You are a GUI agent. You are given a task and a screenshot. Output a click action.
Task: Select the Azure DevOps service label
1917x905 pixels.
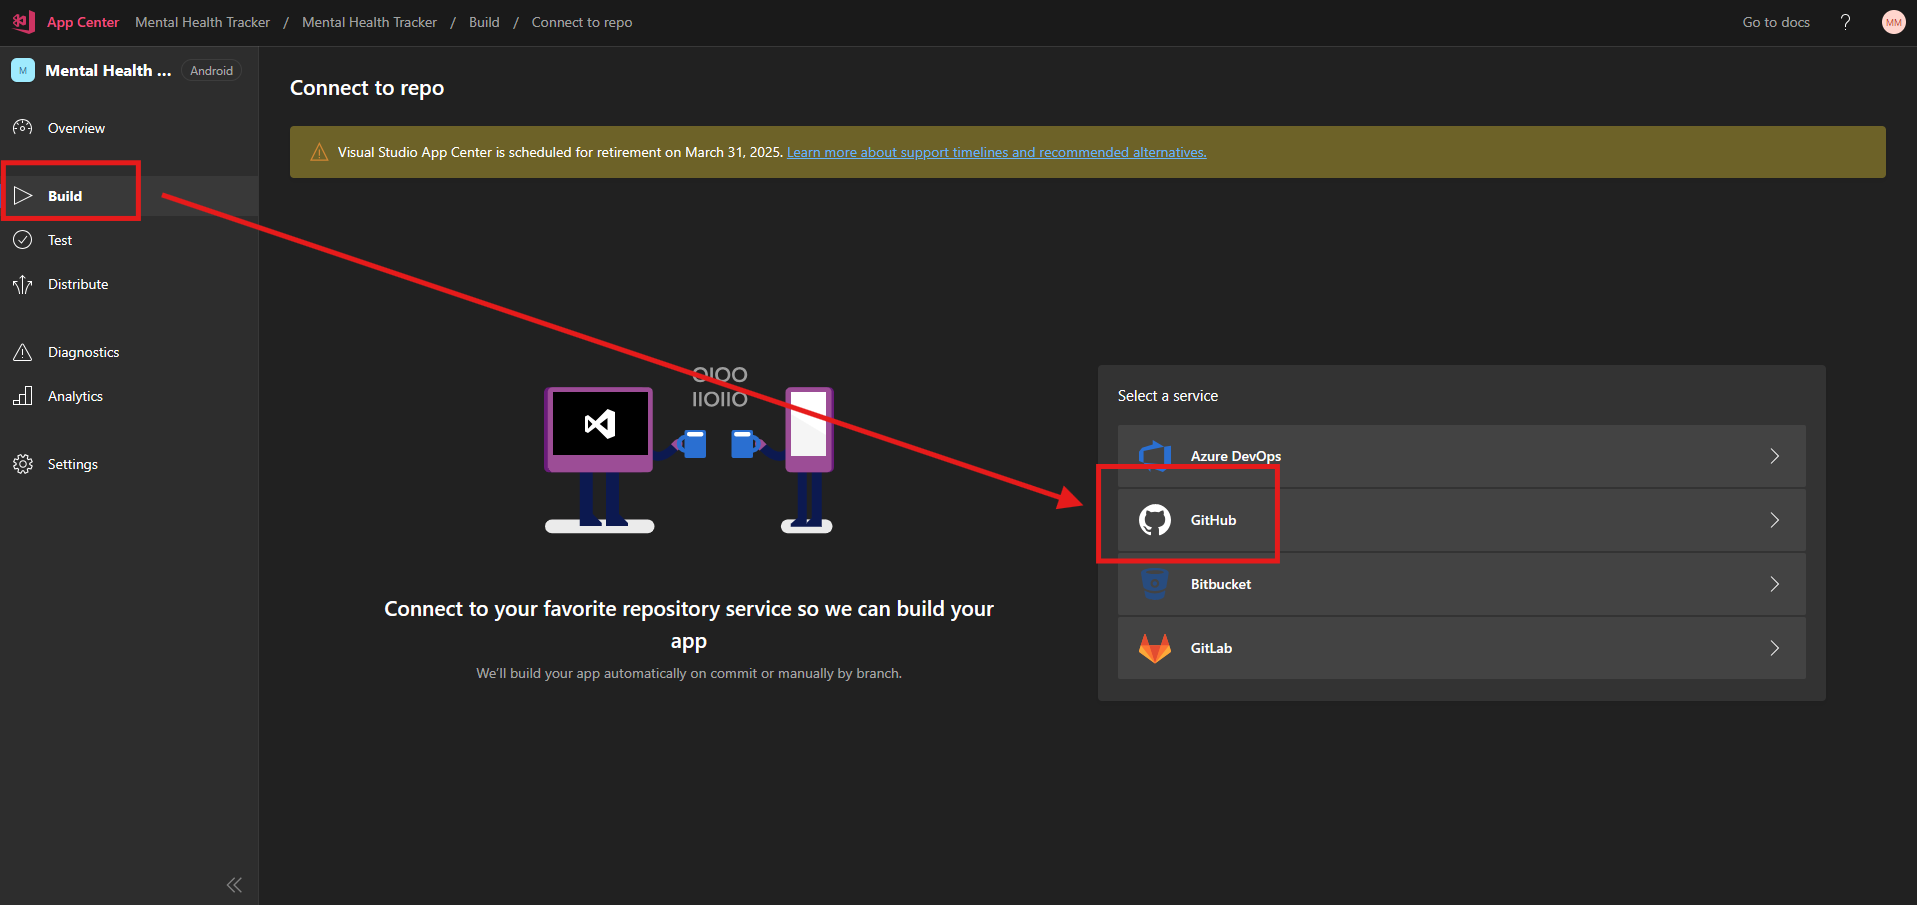[x=1235, y=456]
